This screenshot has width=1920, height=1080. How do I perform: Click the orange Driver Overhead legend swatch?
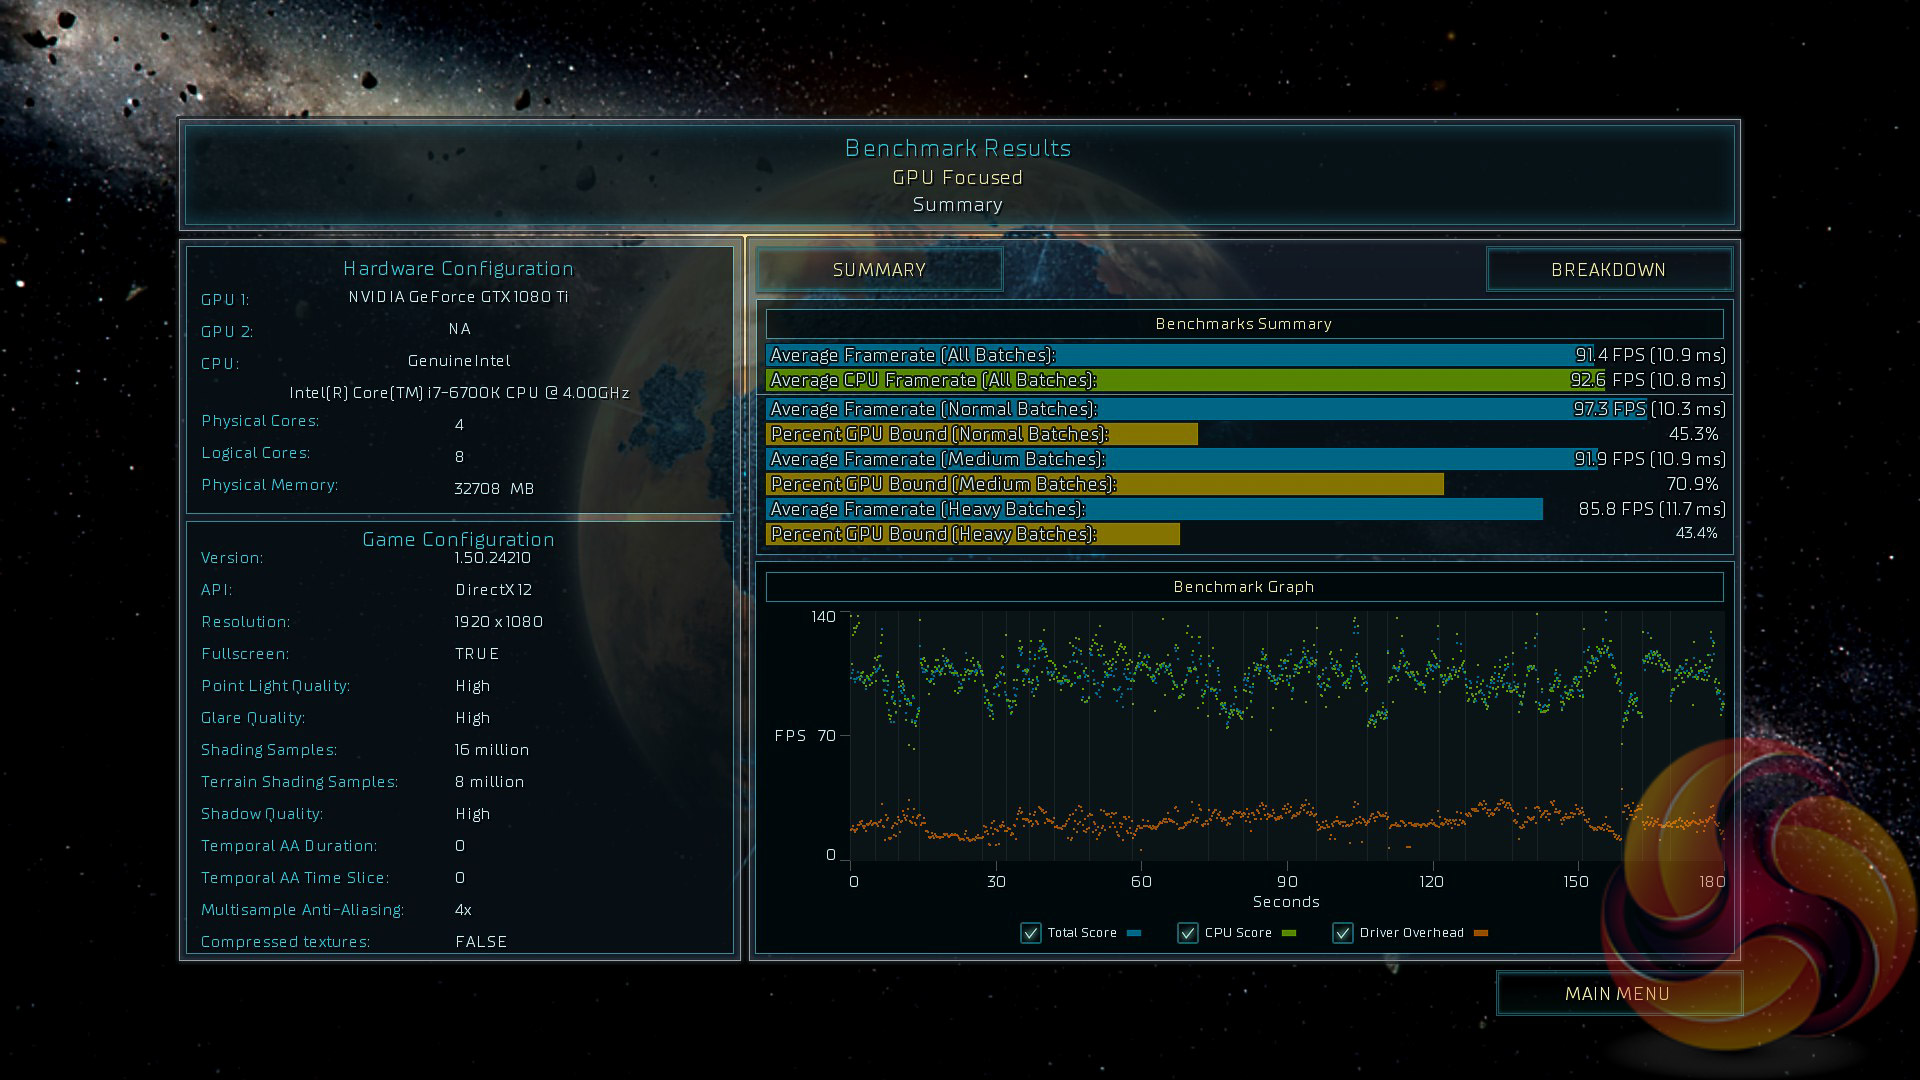[x=1481, y=933]
